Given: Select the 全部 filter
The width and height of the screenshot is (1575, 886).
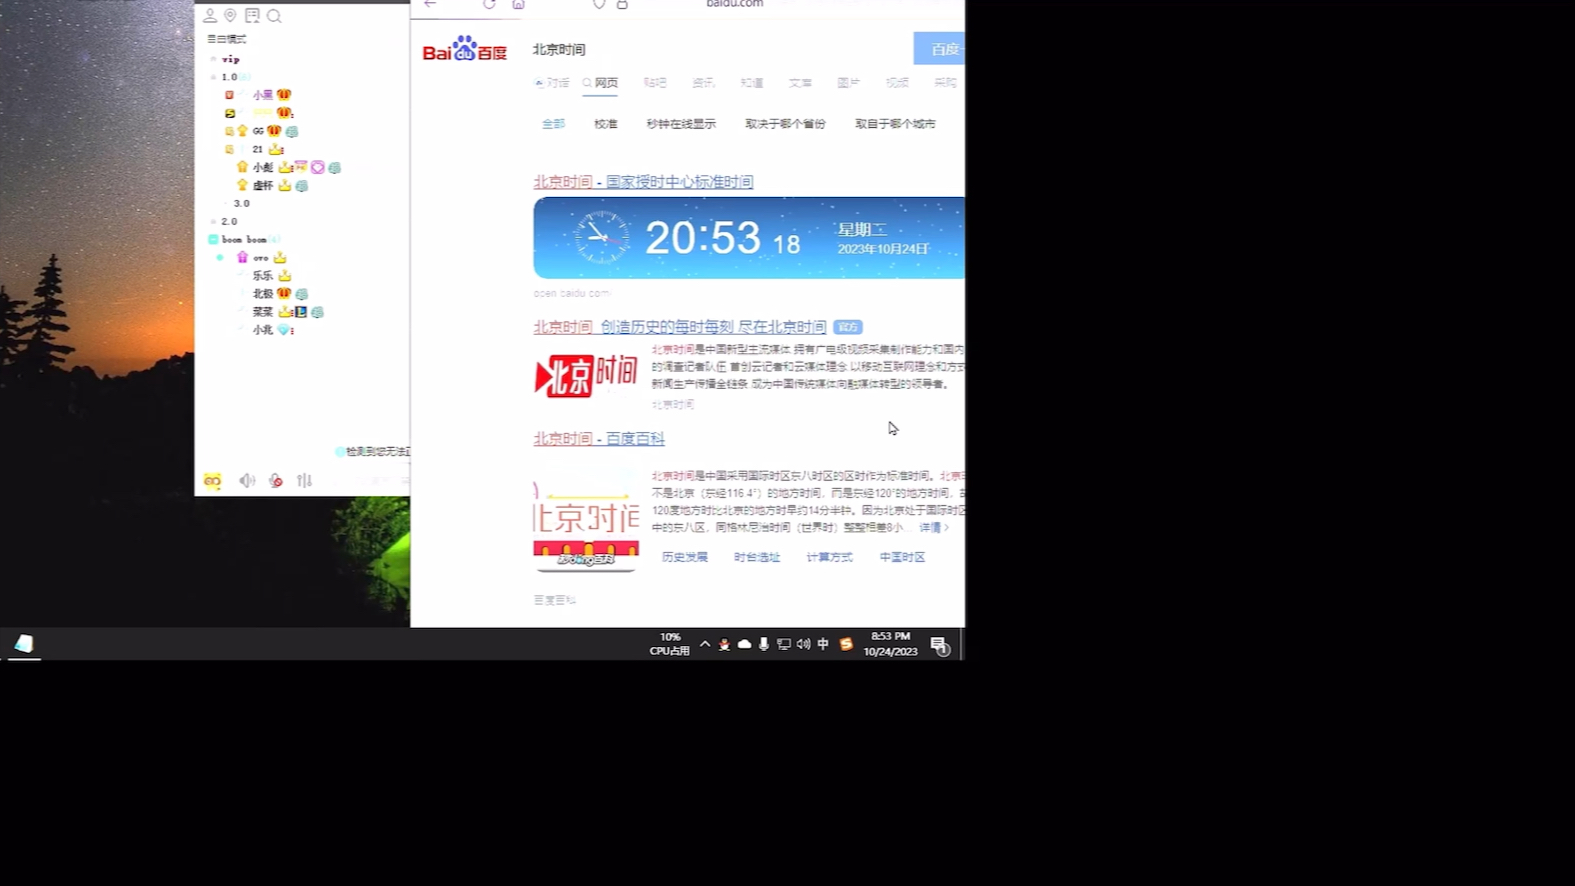Looking at the screenshot, I should (x=553, y=124).
